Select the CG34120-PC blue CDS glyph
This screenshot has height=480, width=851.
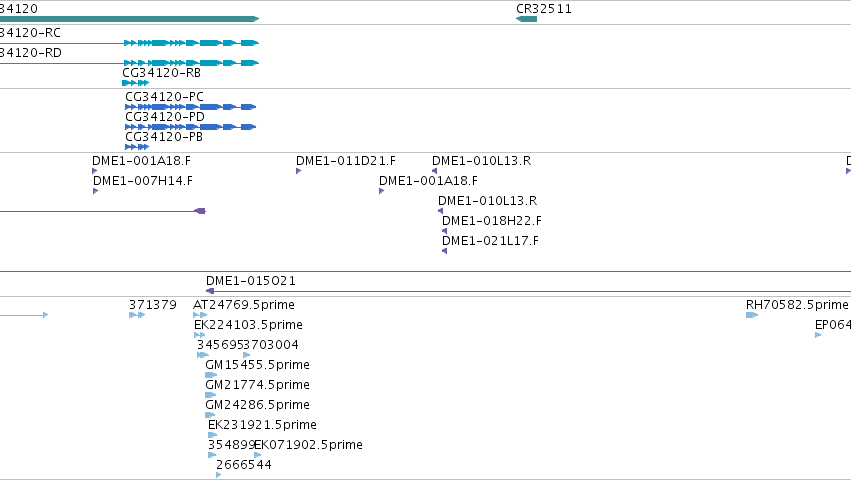[x=190, y=107]
